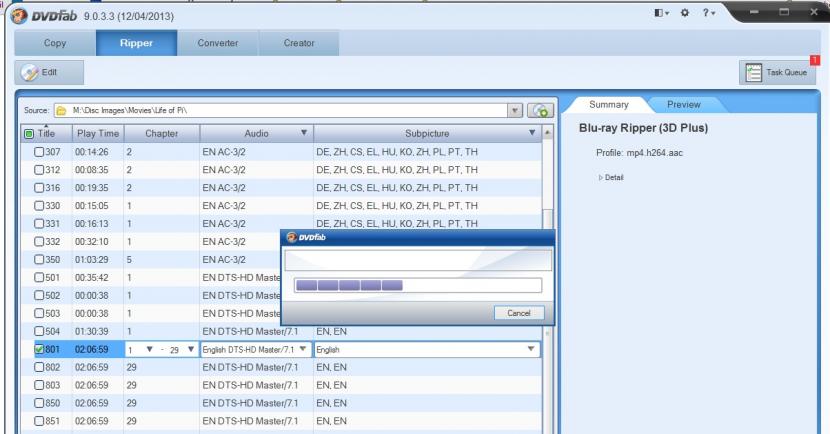Open the settings gear icon
Screen dimensions: 830x434
tap(684, 13)
